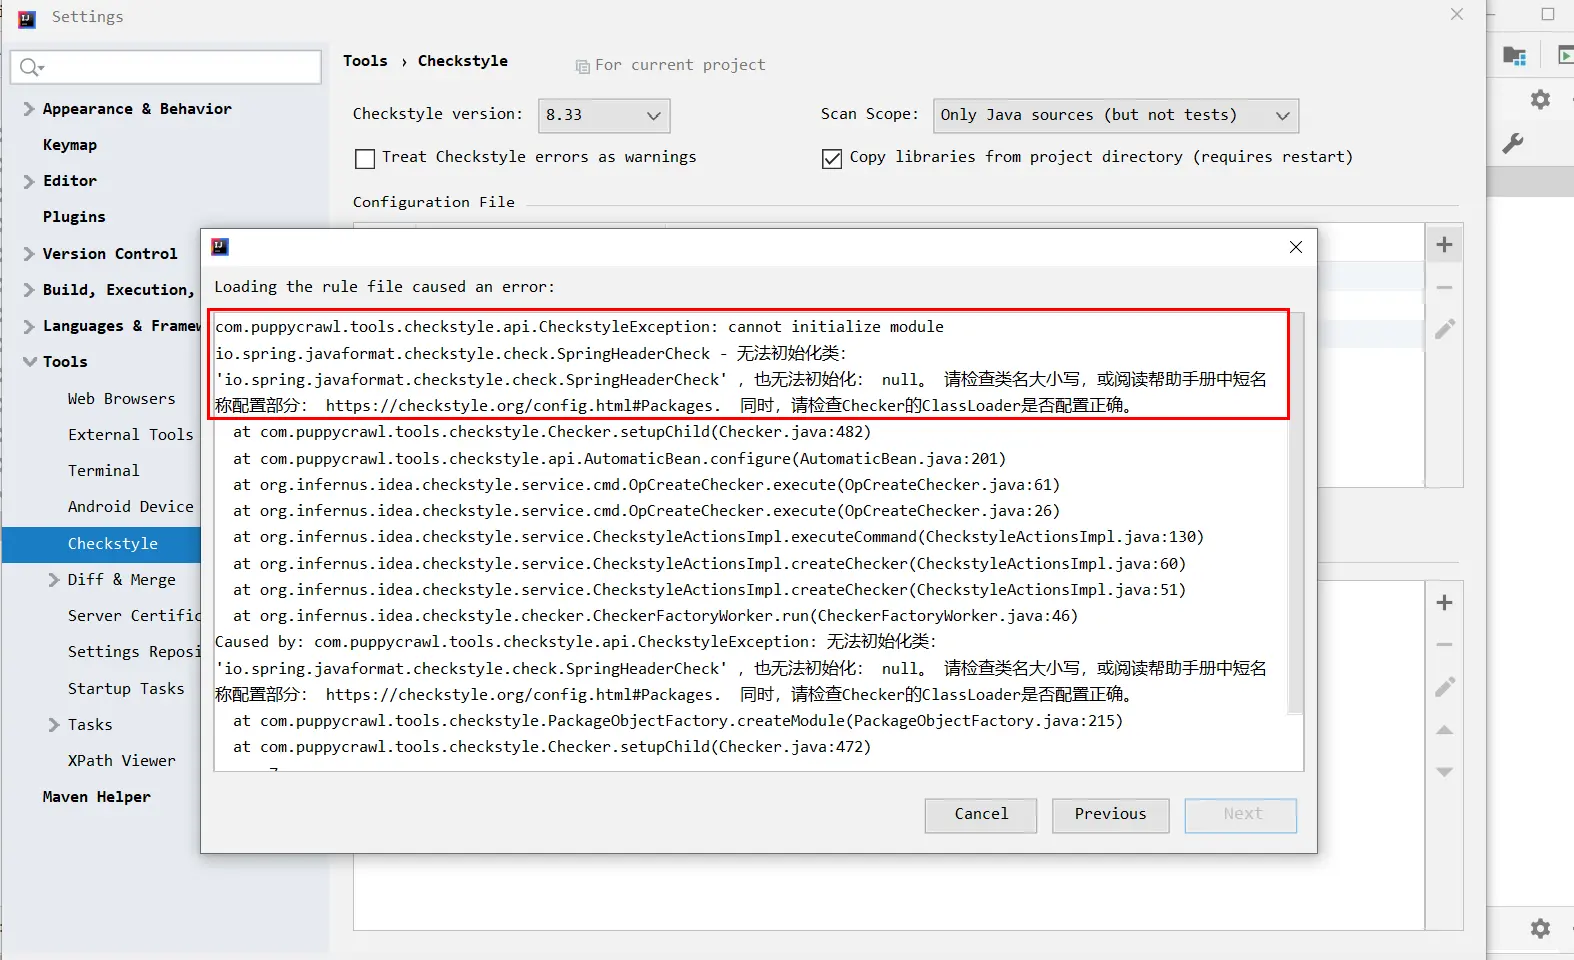Viewport: 1574px width, 960px height.
Task: Expand Diff & Merge node
Action: pyautogui.click(x=54, y=580)
